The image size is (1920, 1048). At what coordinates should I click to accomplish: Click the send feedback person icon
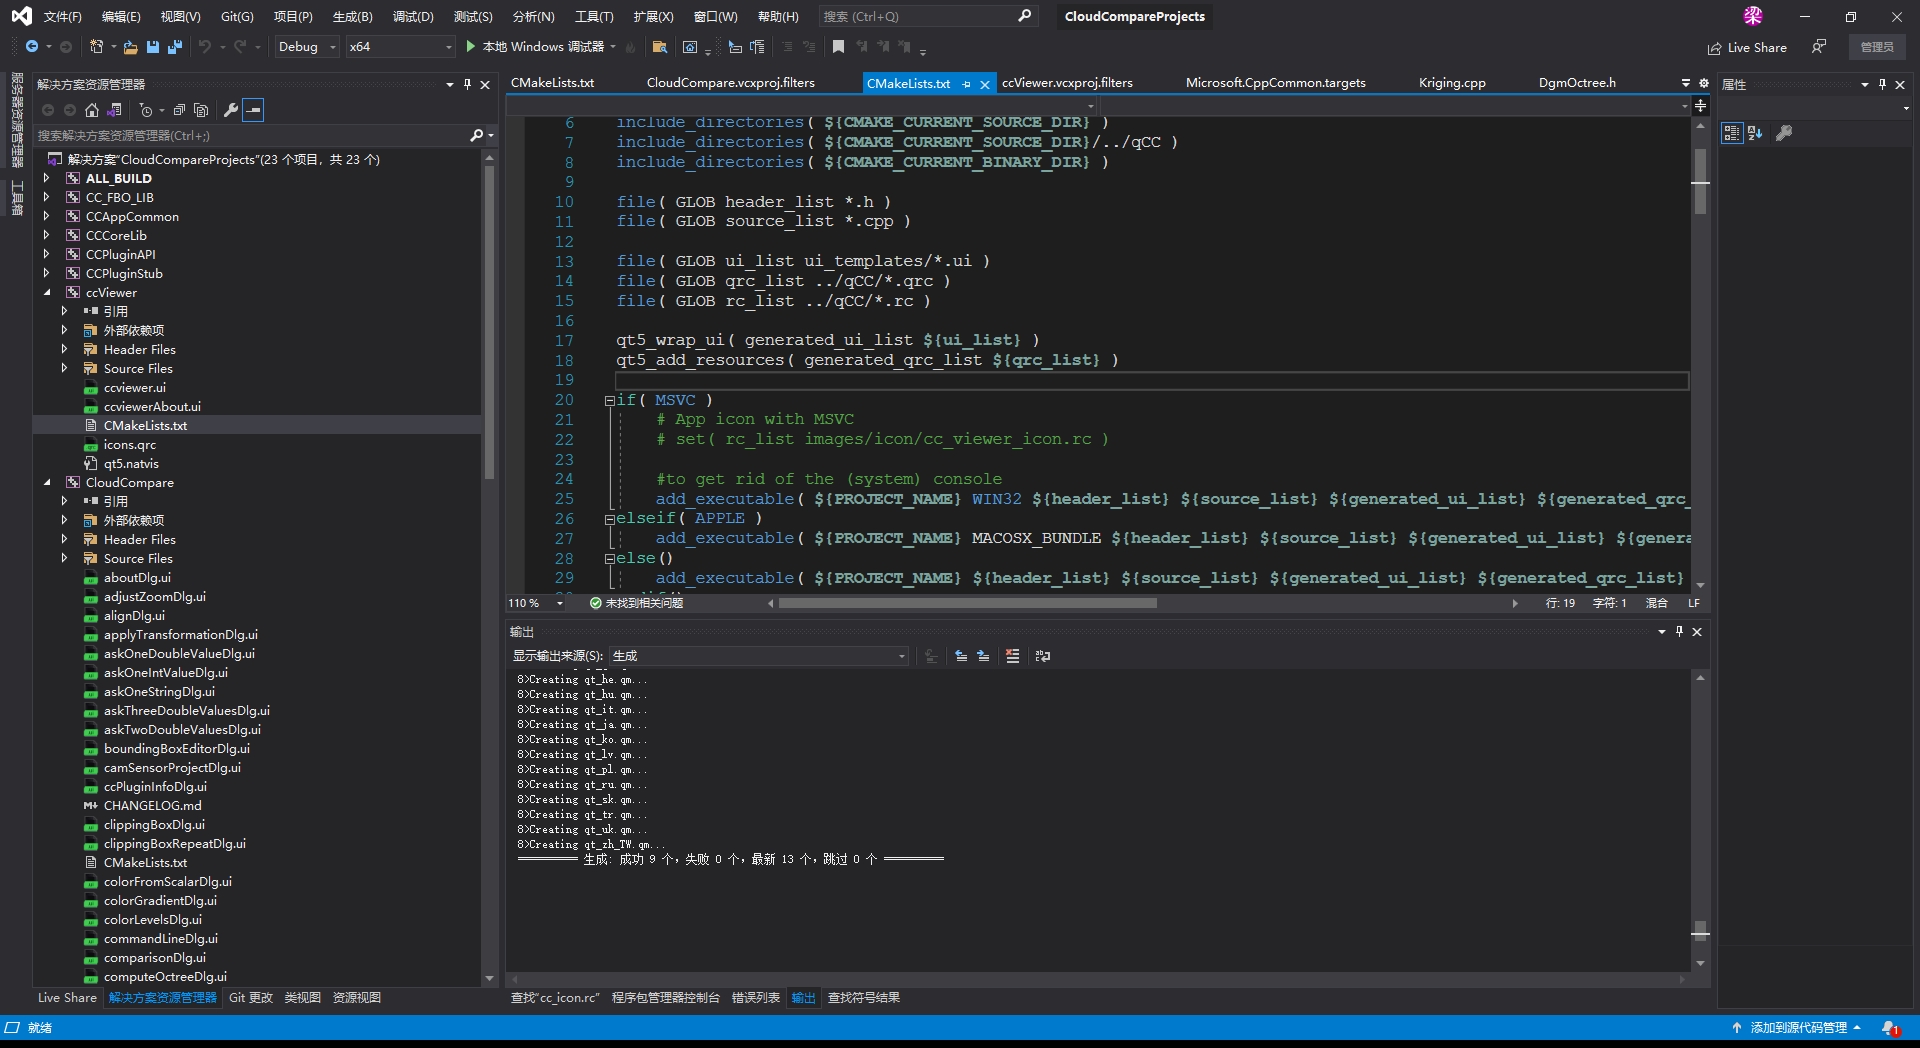tap(1819, 47)
